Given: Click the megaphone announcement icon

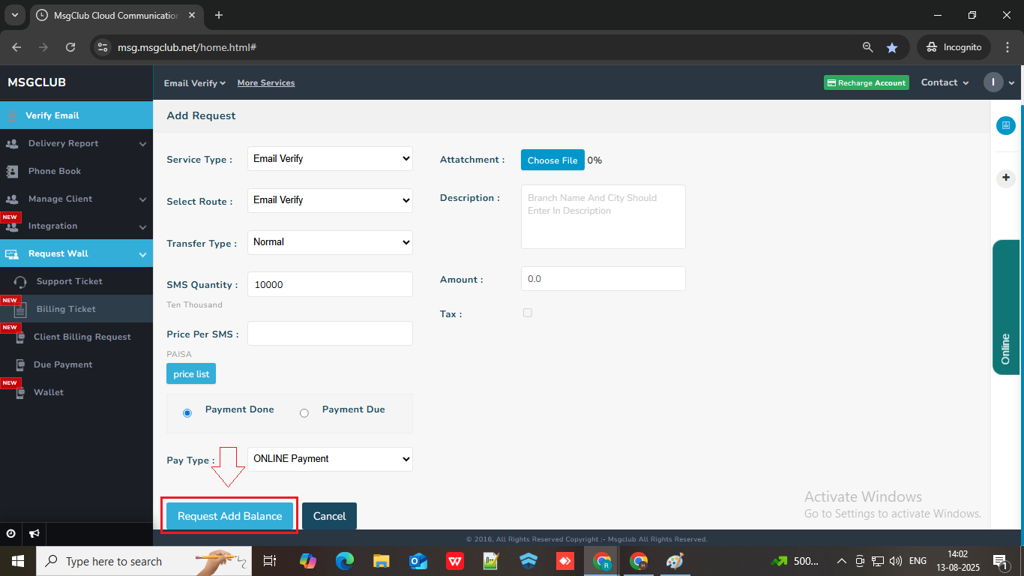Looking at the screenshot, I should point(34,534).
